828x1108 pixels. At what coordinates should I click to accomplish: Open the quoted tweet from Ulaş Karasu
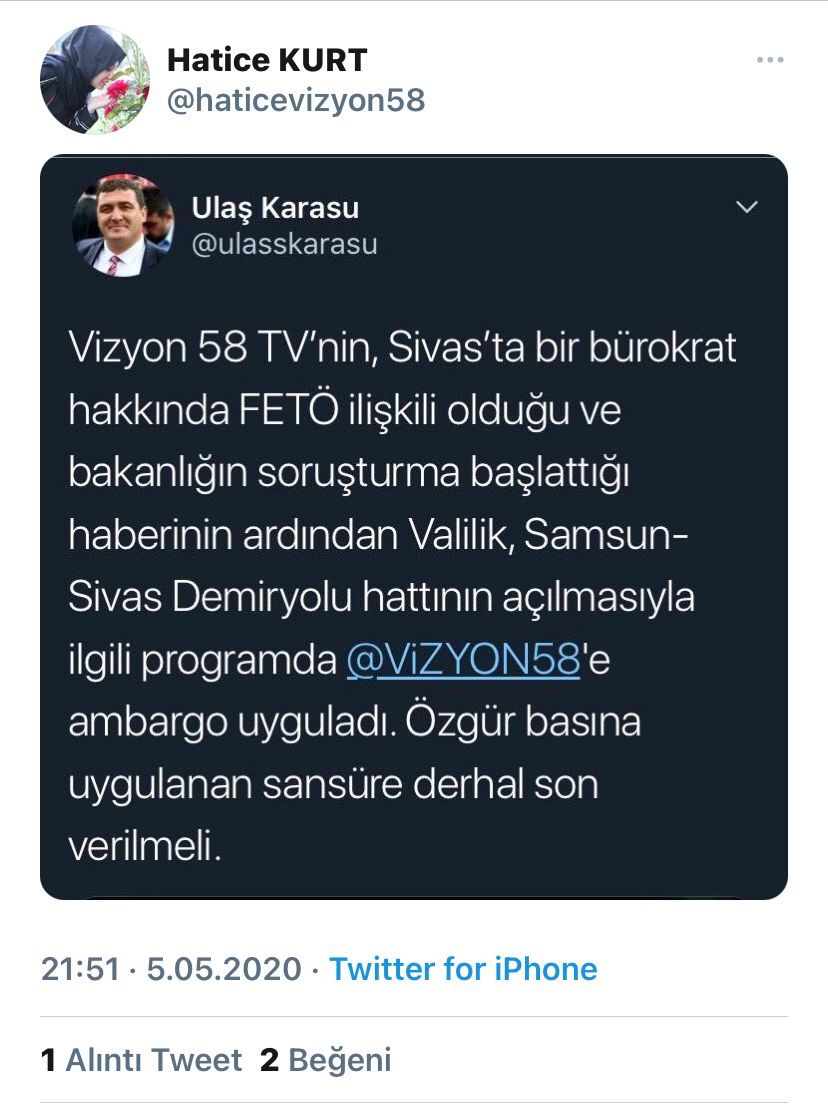click(x=414, y=527)
